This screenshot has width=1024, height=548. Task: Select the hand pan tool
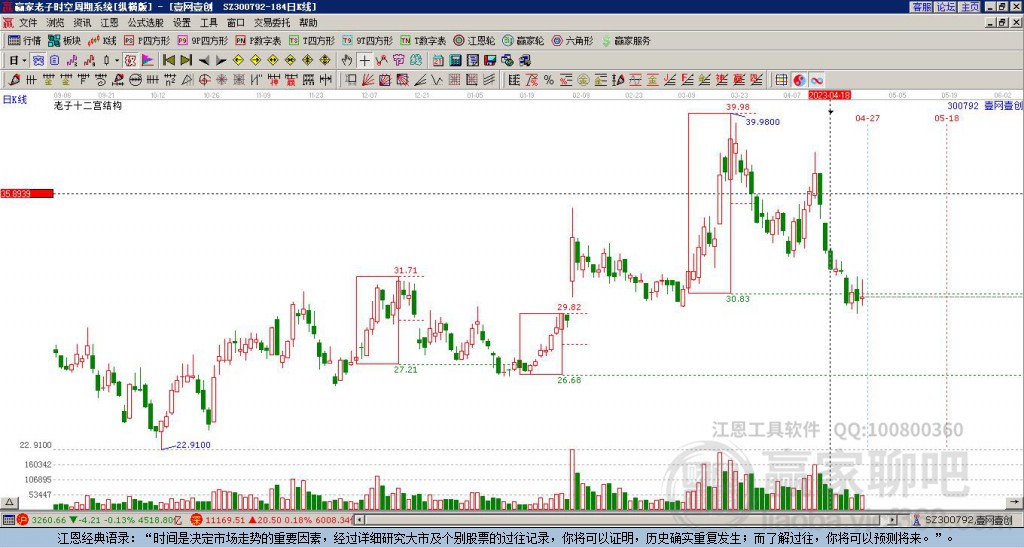click(x=347, y=61)
